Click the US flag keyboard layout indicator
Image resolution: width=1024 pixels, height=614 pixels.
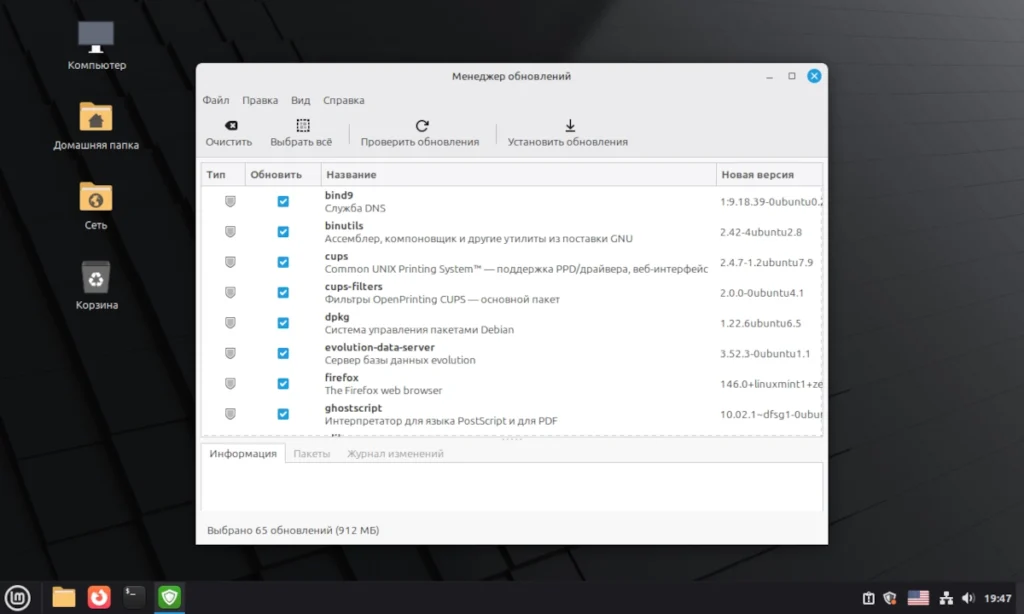[x=918, y=598]
